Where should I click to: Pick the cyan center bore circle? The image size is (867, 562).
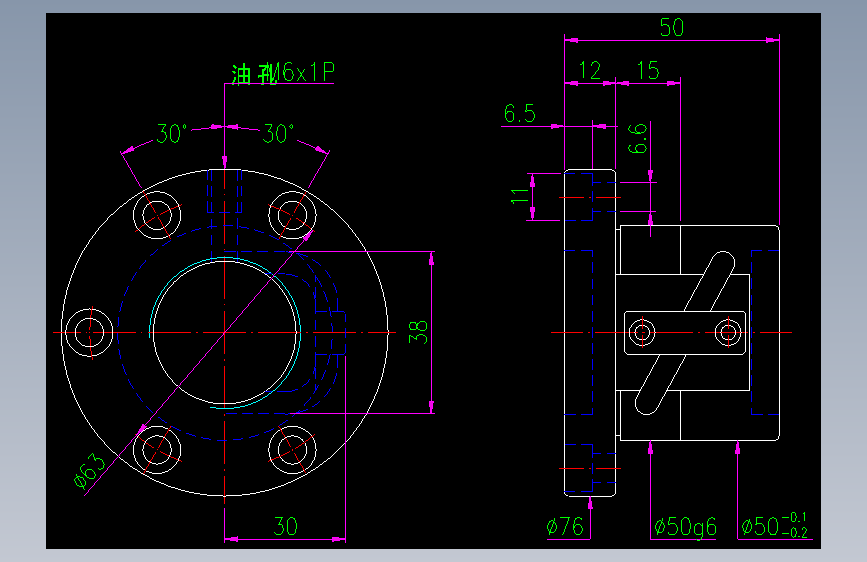tap(225, 332)
